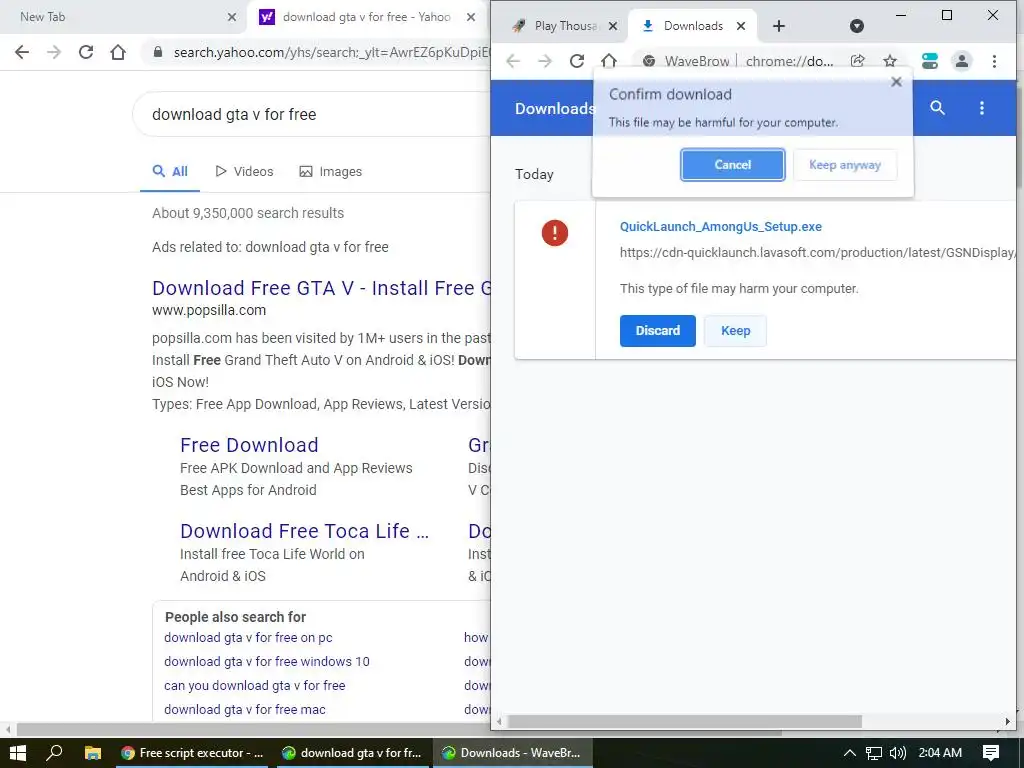Click home icon in WaveBrowser toolbar
1024x768 pixels.
(x=609, y=61)
